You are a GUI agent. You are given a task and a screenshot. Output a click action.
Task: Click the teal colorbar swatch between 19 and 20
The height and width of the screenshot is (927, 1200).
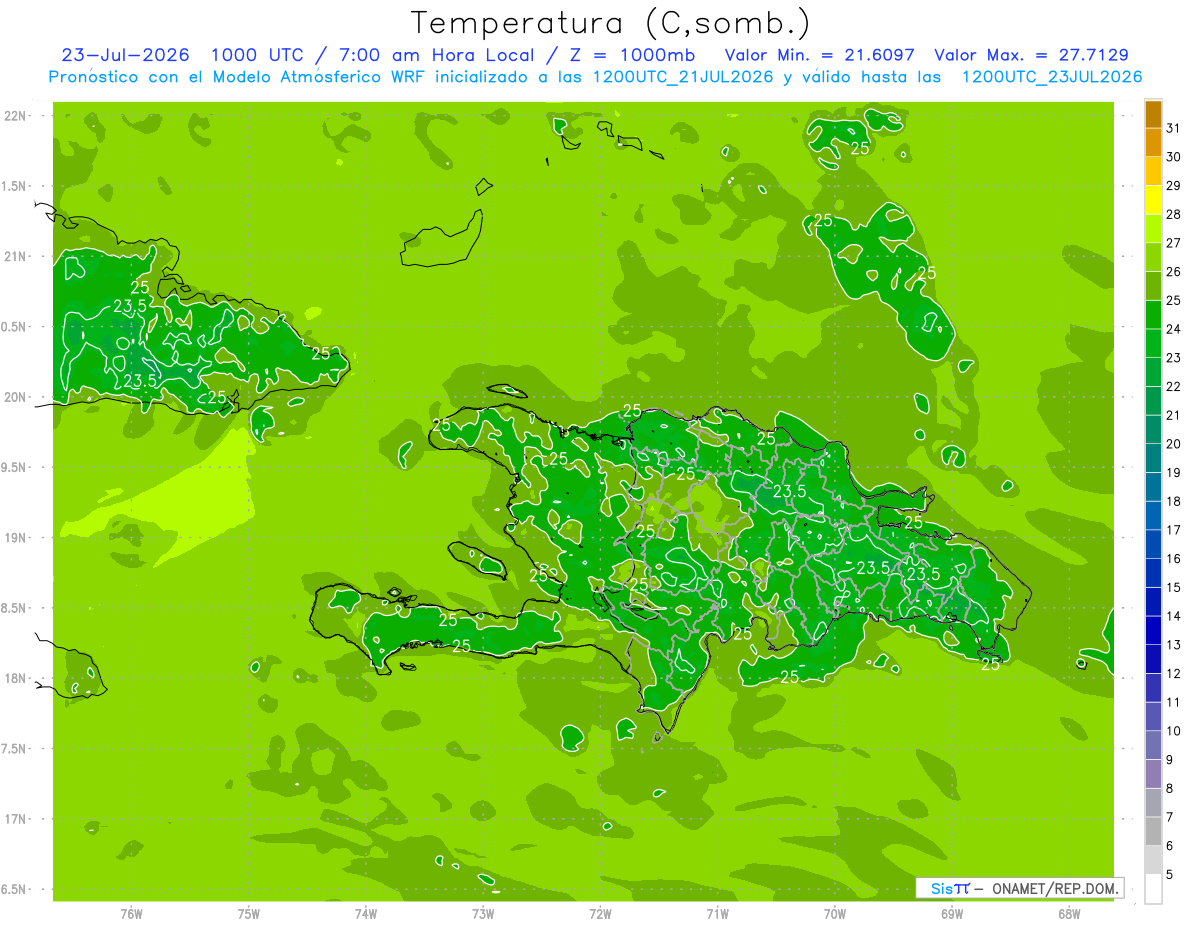(x=1153, y=458)
